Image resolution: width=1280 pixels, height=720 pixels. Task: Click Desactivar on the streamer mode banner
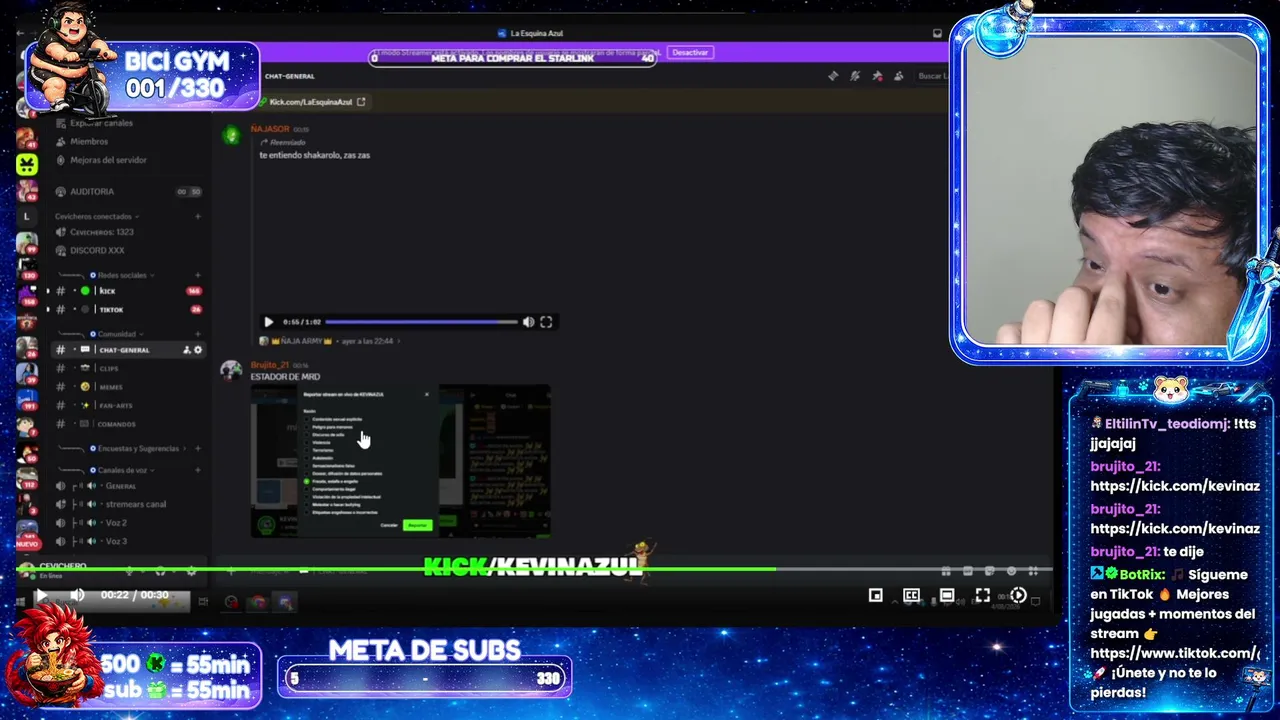point(690,52)
